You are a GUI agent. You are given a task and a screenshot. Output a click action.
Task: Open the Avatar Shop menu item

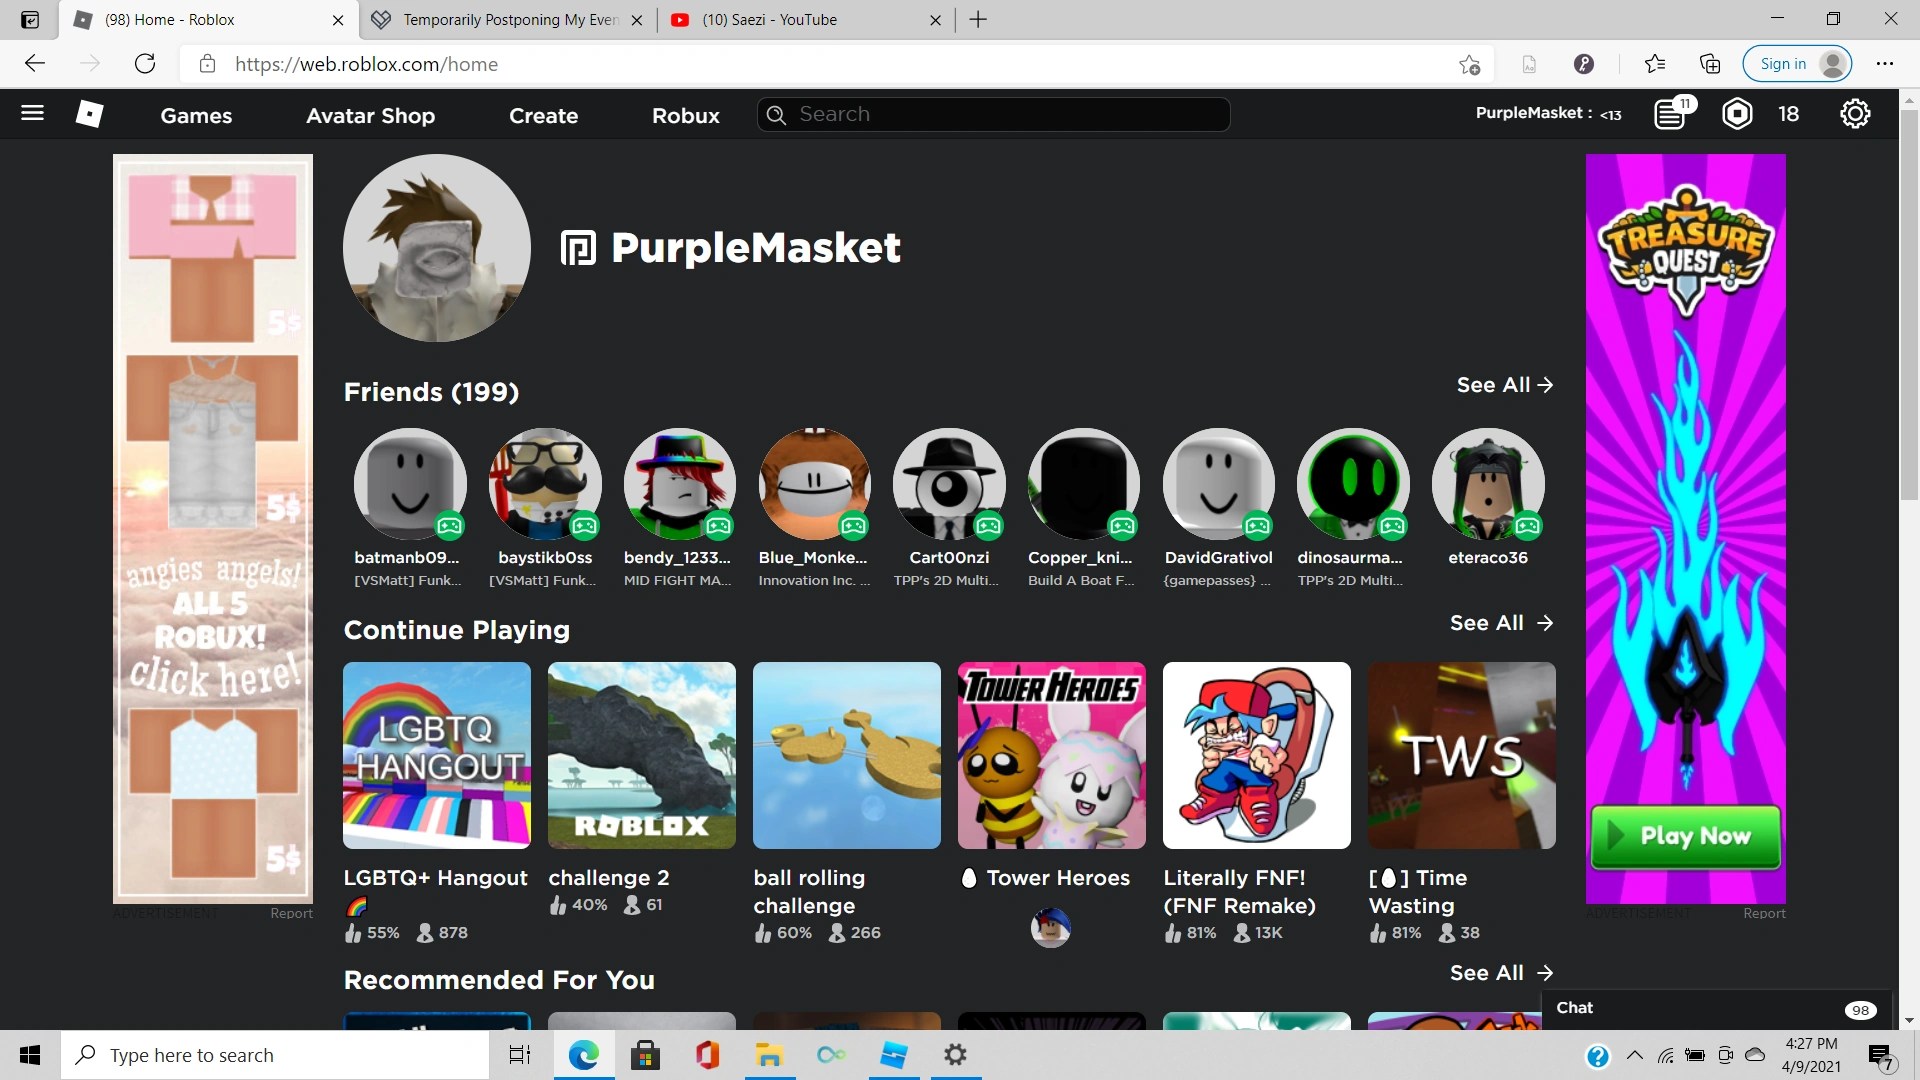point(370,116)
